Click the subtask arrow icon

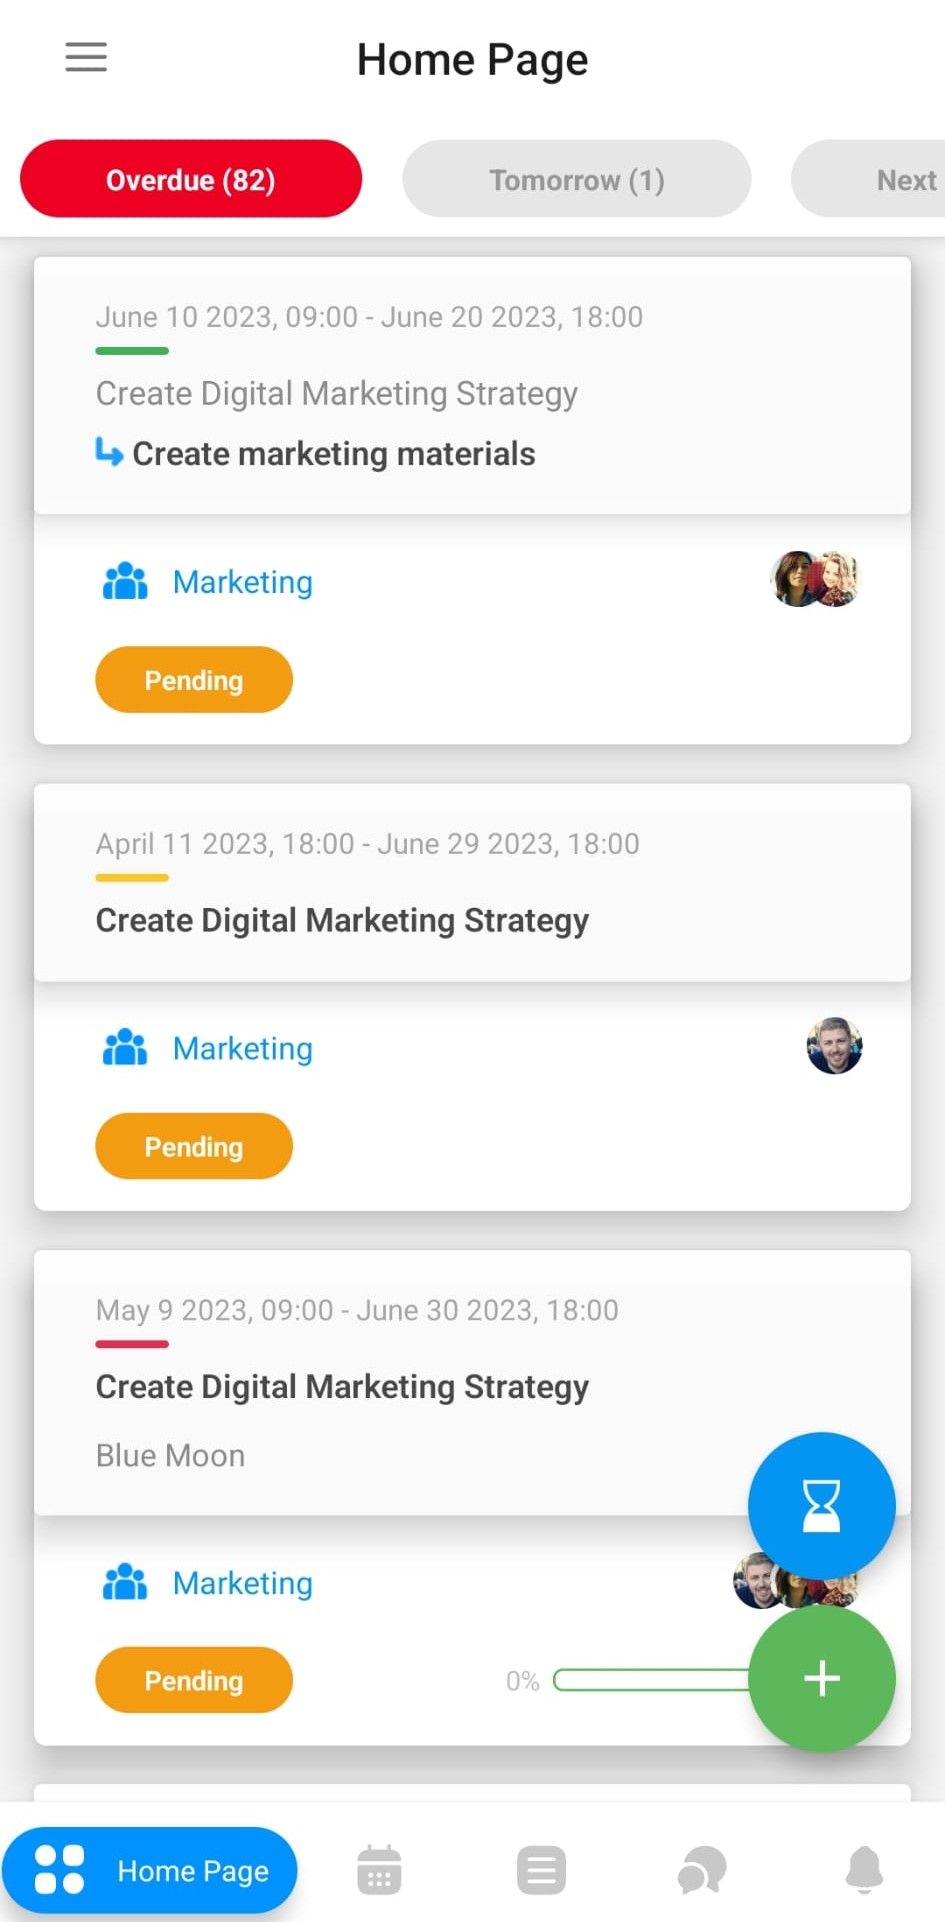(x=109, y=452)
